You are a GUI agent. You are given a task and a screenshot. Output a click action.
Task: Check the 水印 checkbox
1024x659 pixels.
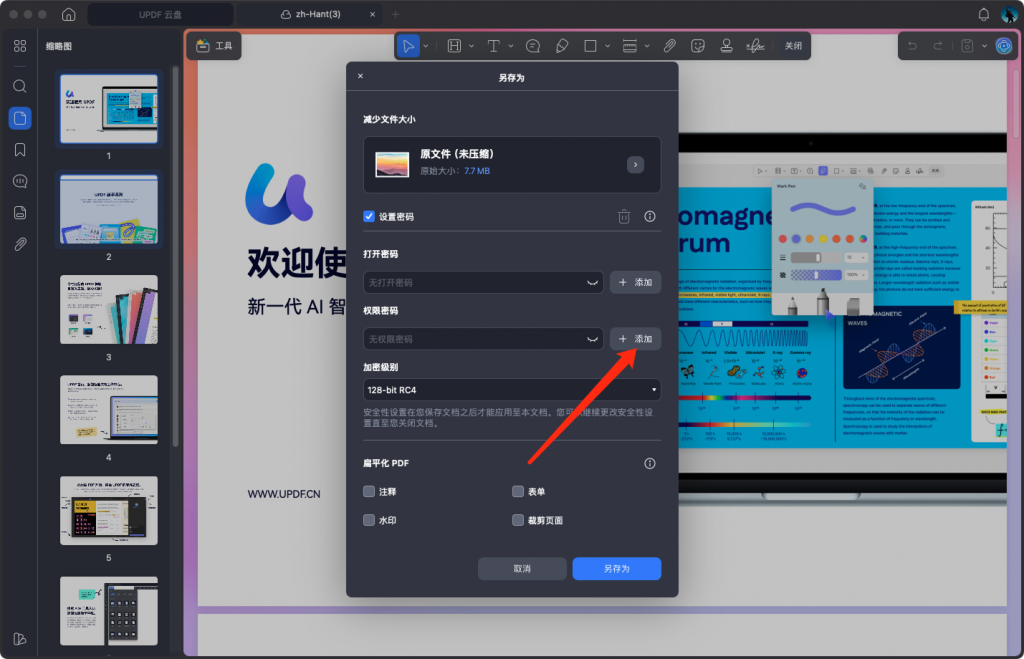coord(369,520)
